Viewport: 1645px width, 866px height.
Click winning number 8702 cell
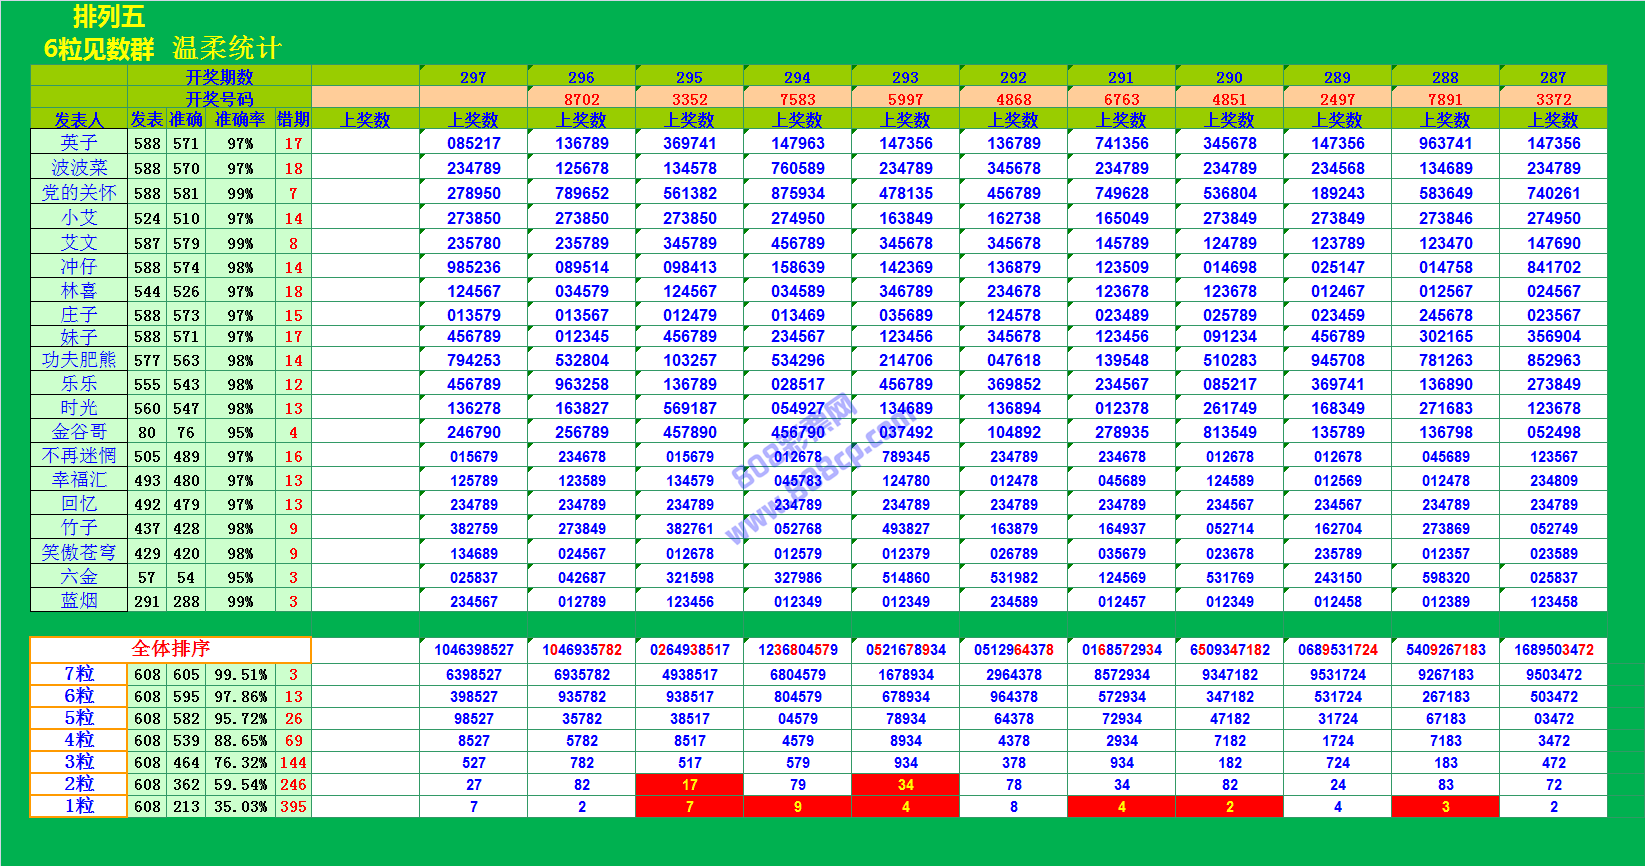coord(581,99)
